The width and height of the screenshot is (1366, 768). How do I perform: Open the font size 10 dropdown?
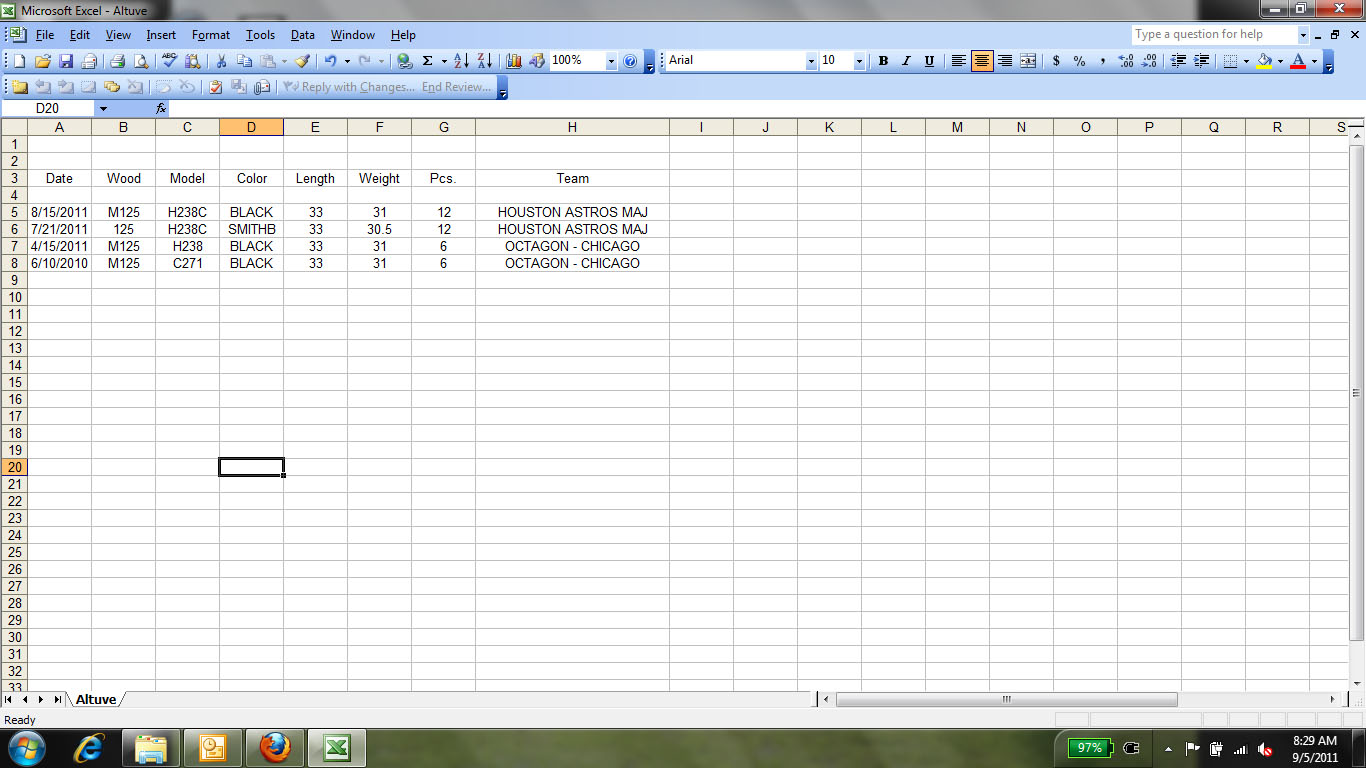pos(859,61)
